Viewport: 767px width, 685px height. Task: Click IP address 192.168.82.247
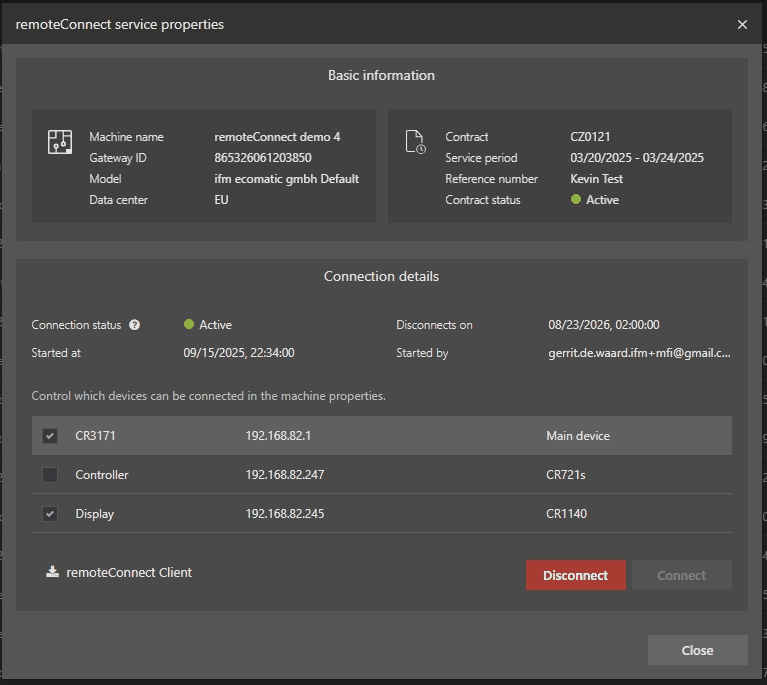pyautogui.click(x=285, y=475)
